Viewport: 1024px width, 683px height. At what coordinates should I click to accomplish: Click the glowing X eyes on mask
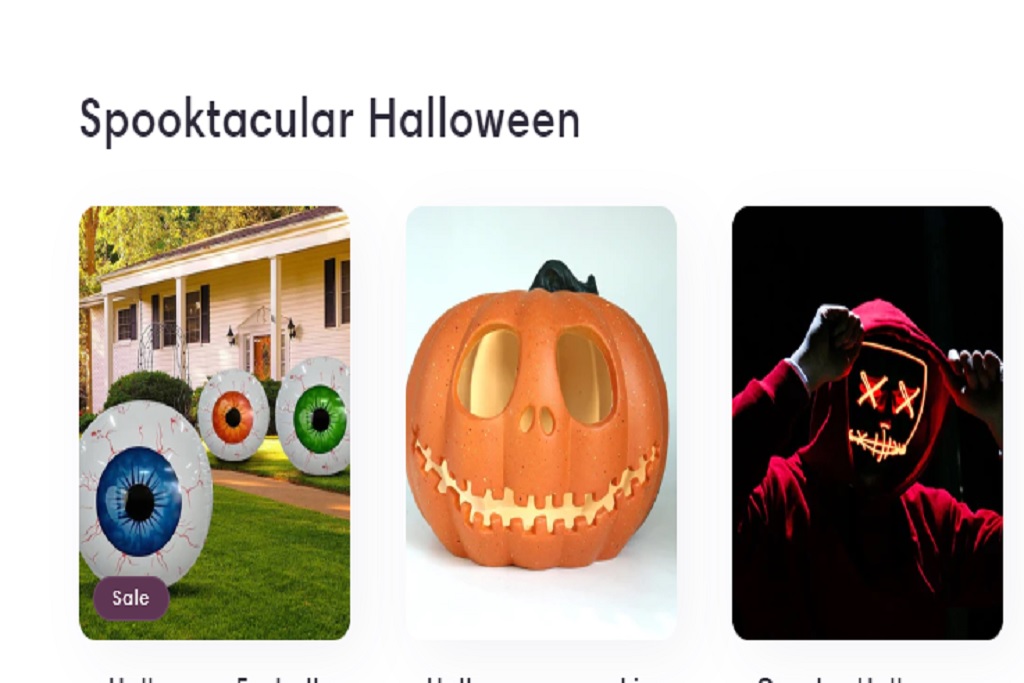pos(888,392)
